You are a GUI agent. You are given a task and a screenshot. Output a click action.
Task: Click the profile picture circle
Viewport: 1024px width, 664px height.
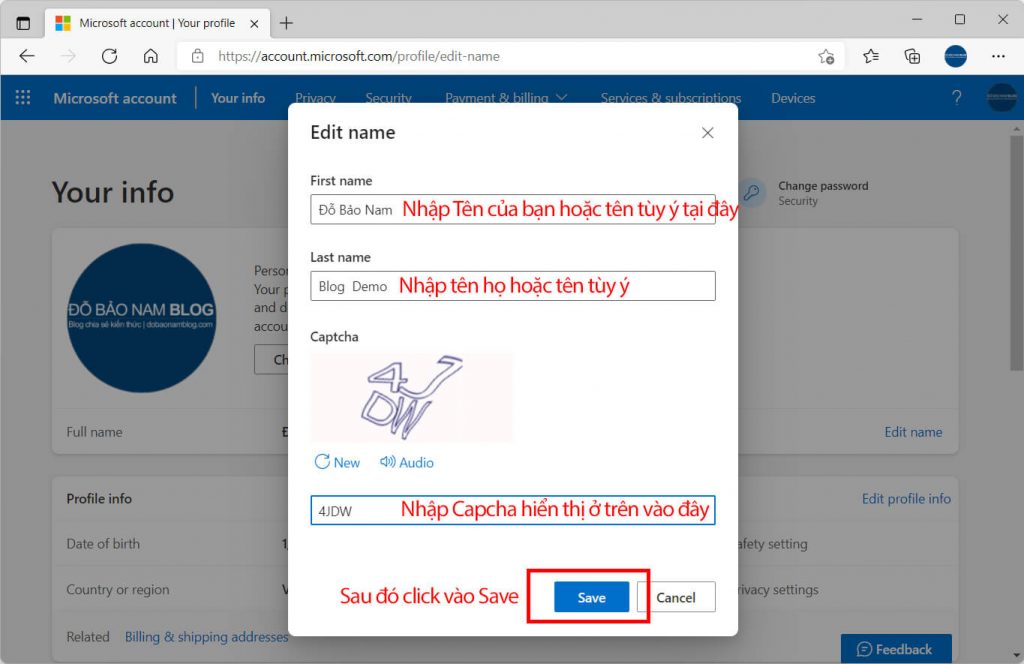pos(141,318)
